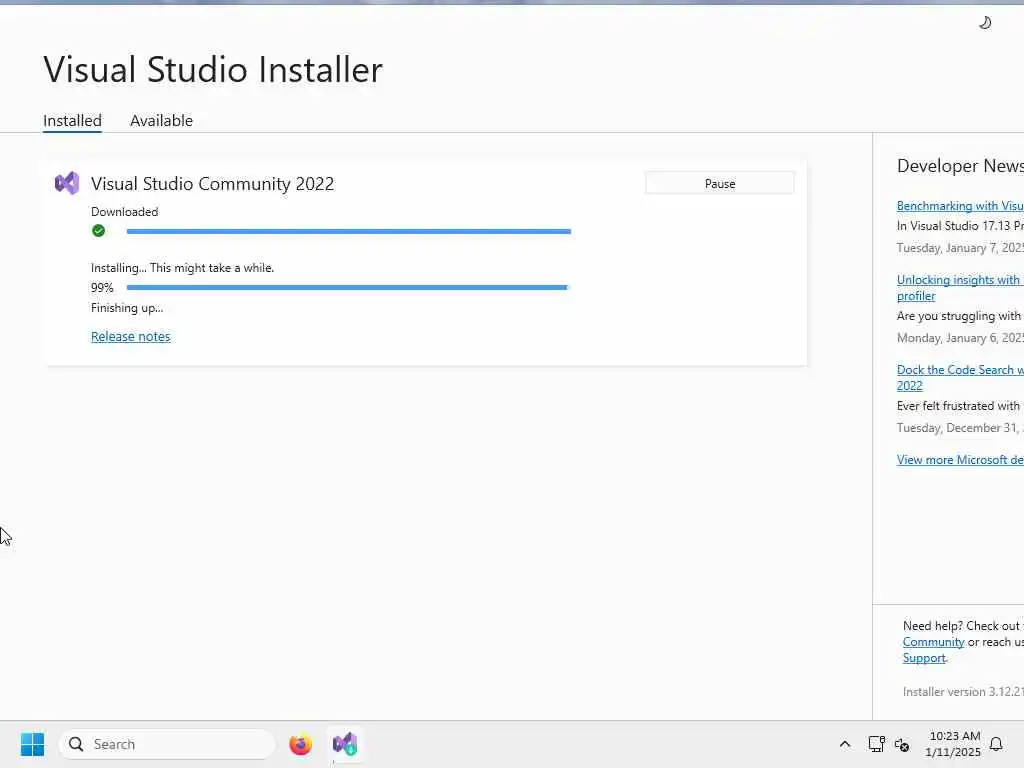
Task: Click the Monday, January 6 date text
Action: tap(960, 338)
